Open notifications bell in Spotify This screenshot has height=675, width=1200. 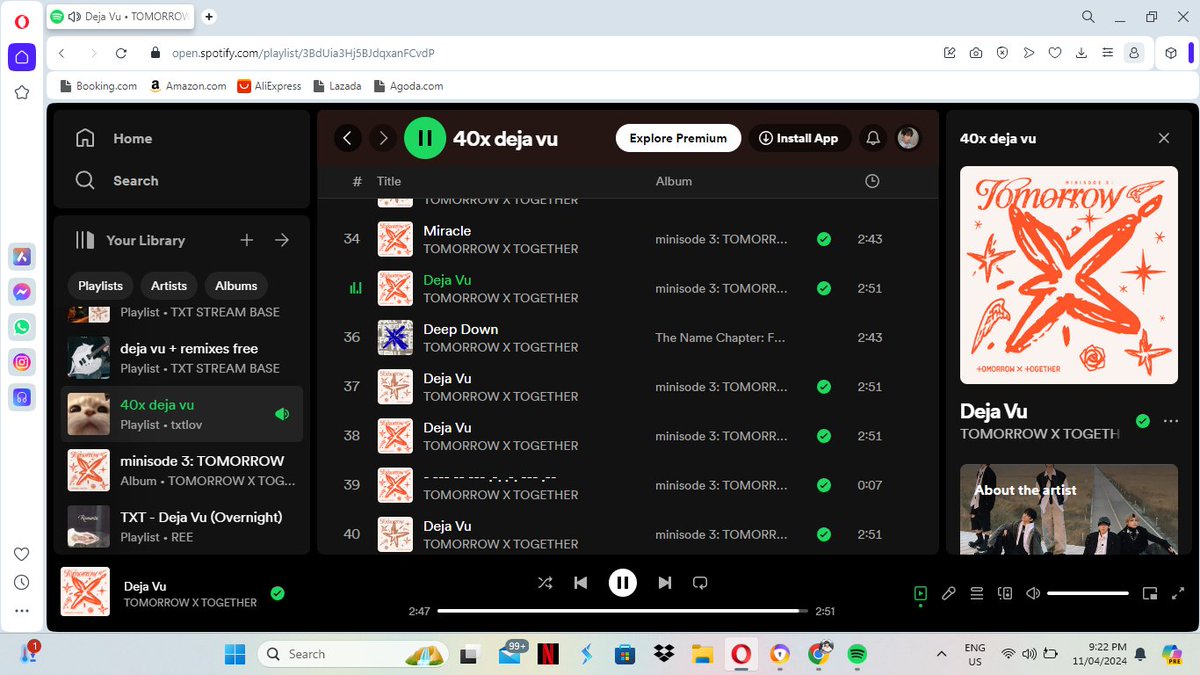[873, 138]
